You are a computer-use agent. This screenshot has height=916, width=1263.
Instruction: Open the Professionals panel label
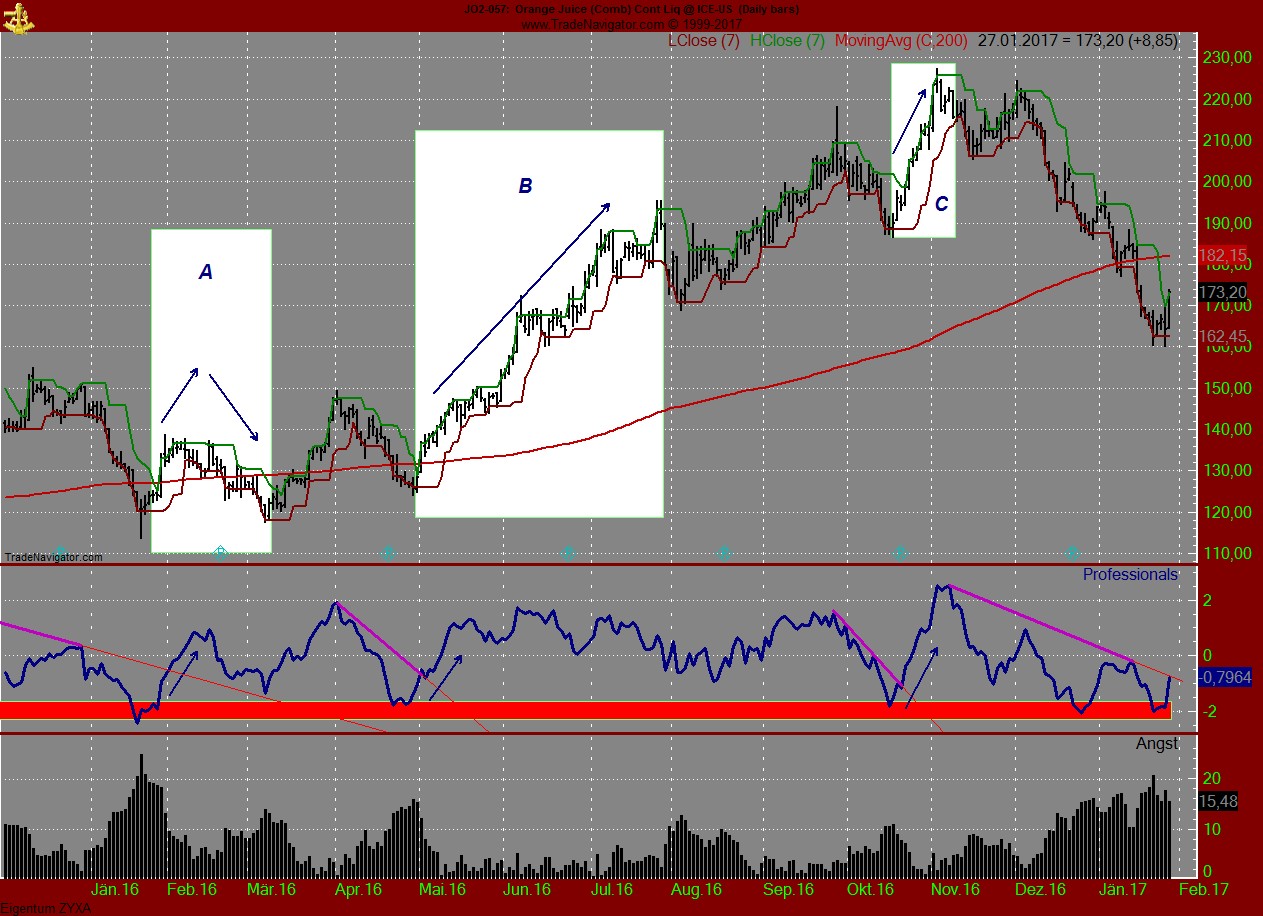pos(1130,574)
